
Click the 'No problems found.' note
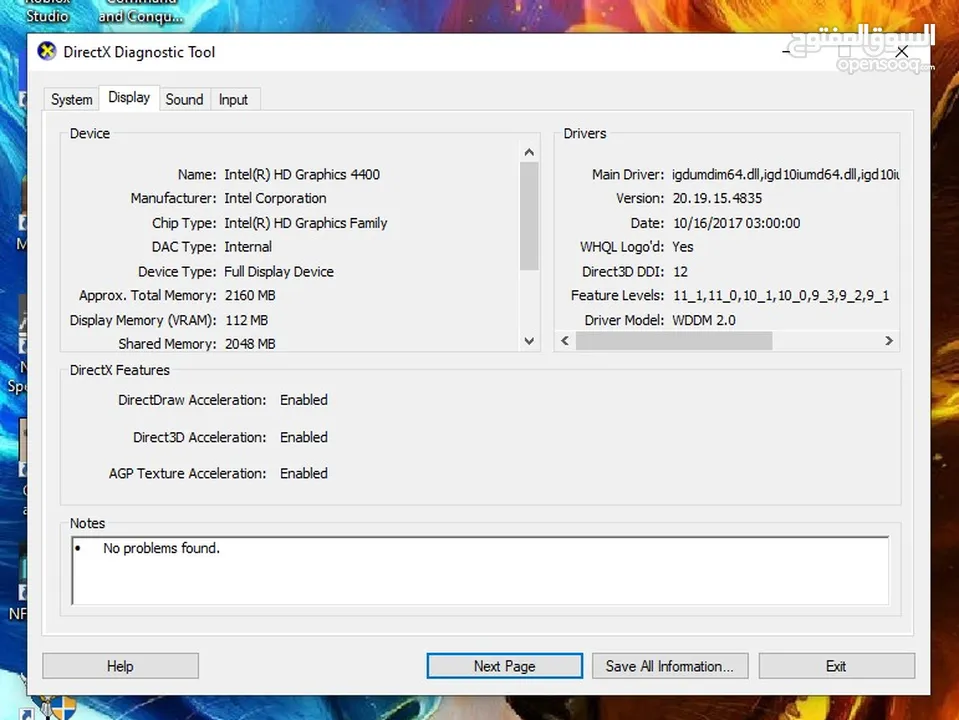click(x=161, y=547)
